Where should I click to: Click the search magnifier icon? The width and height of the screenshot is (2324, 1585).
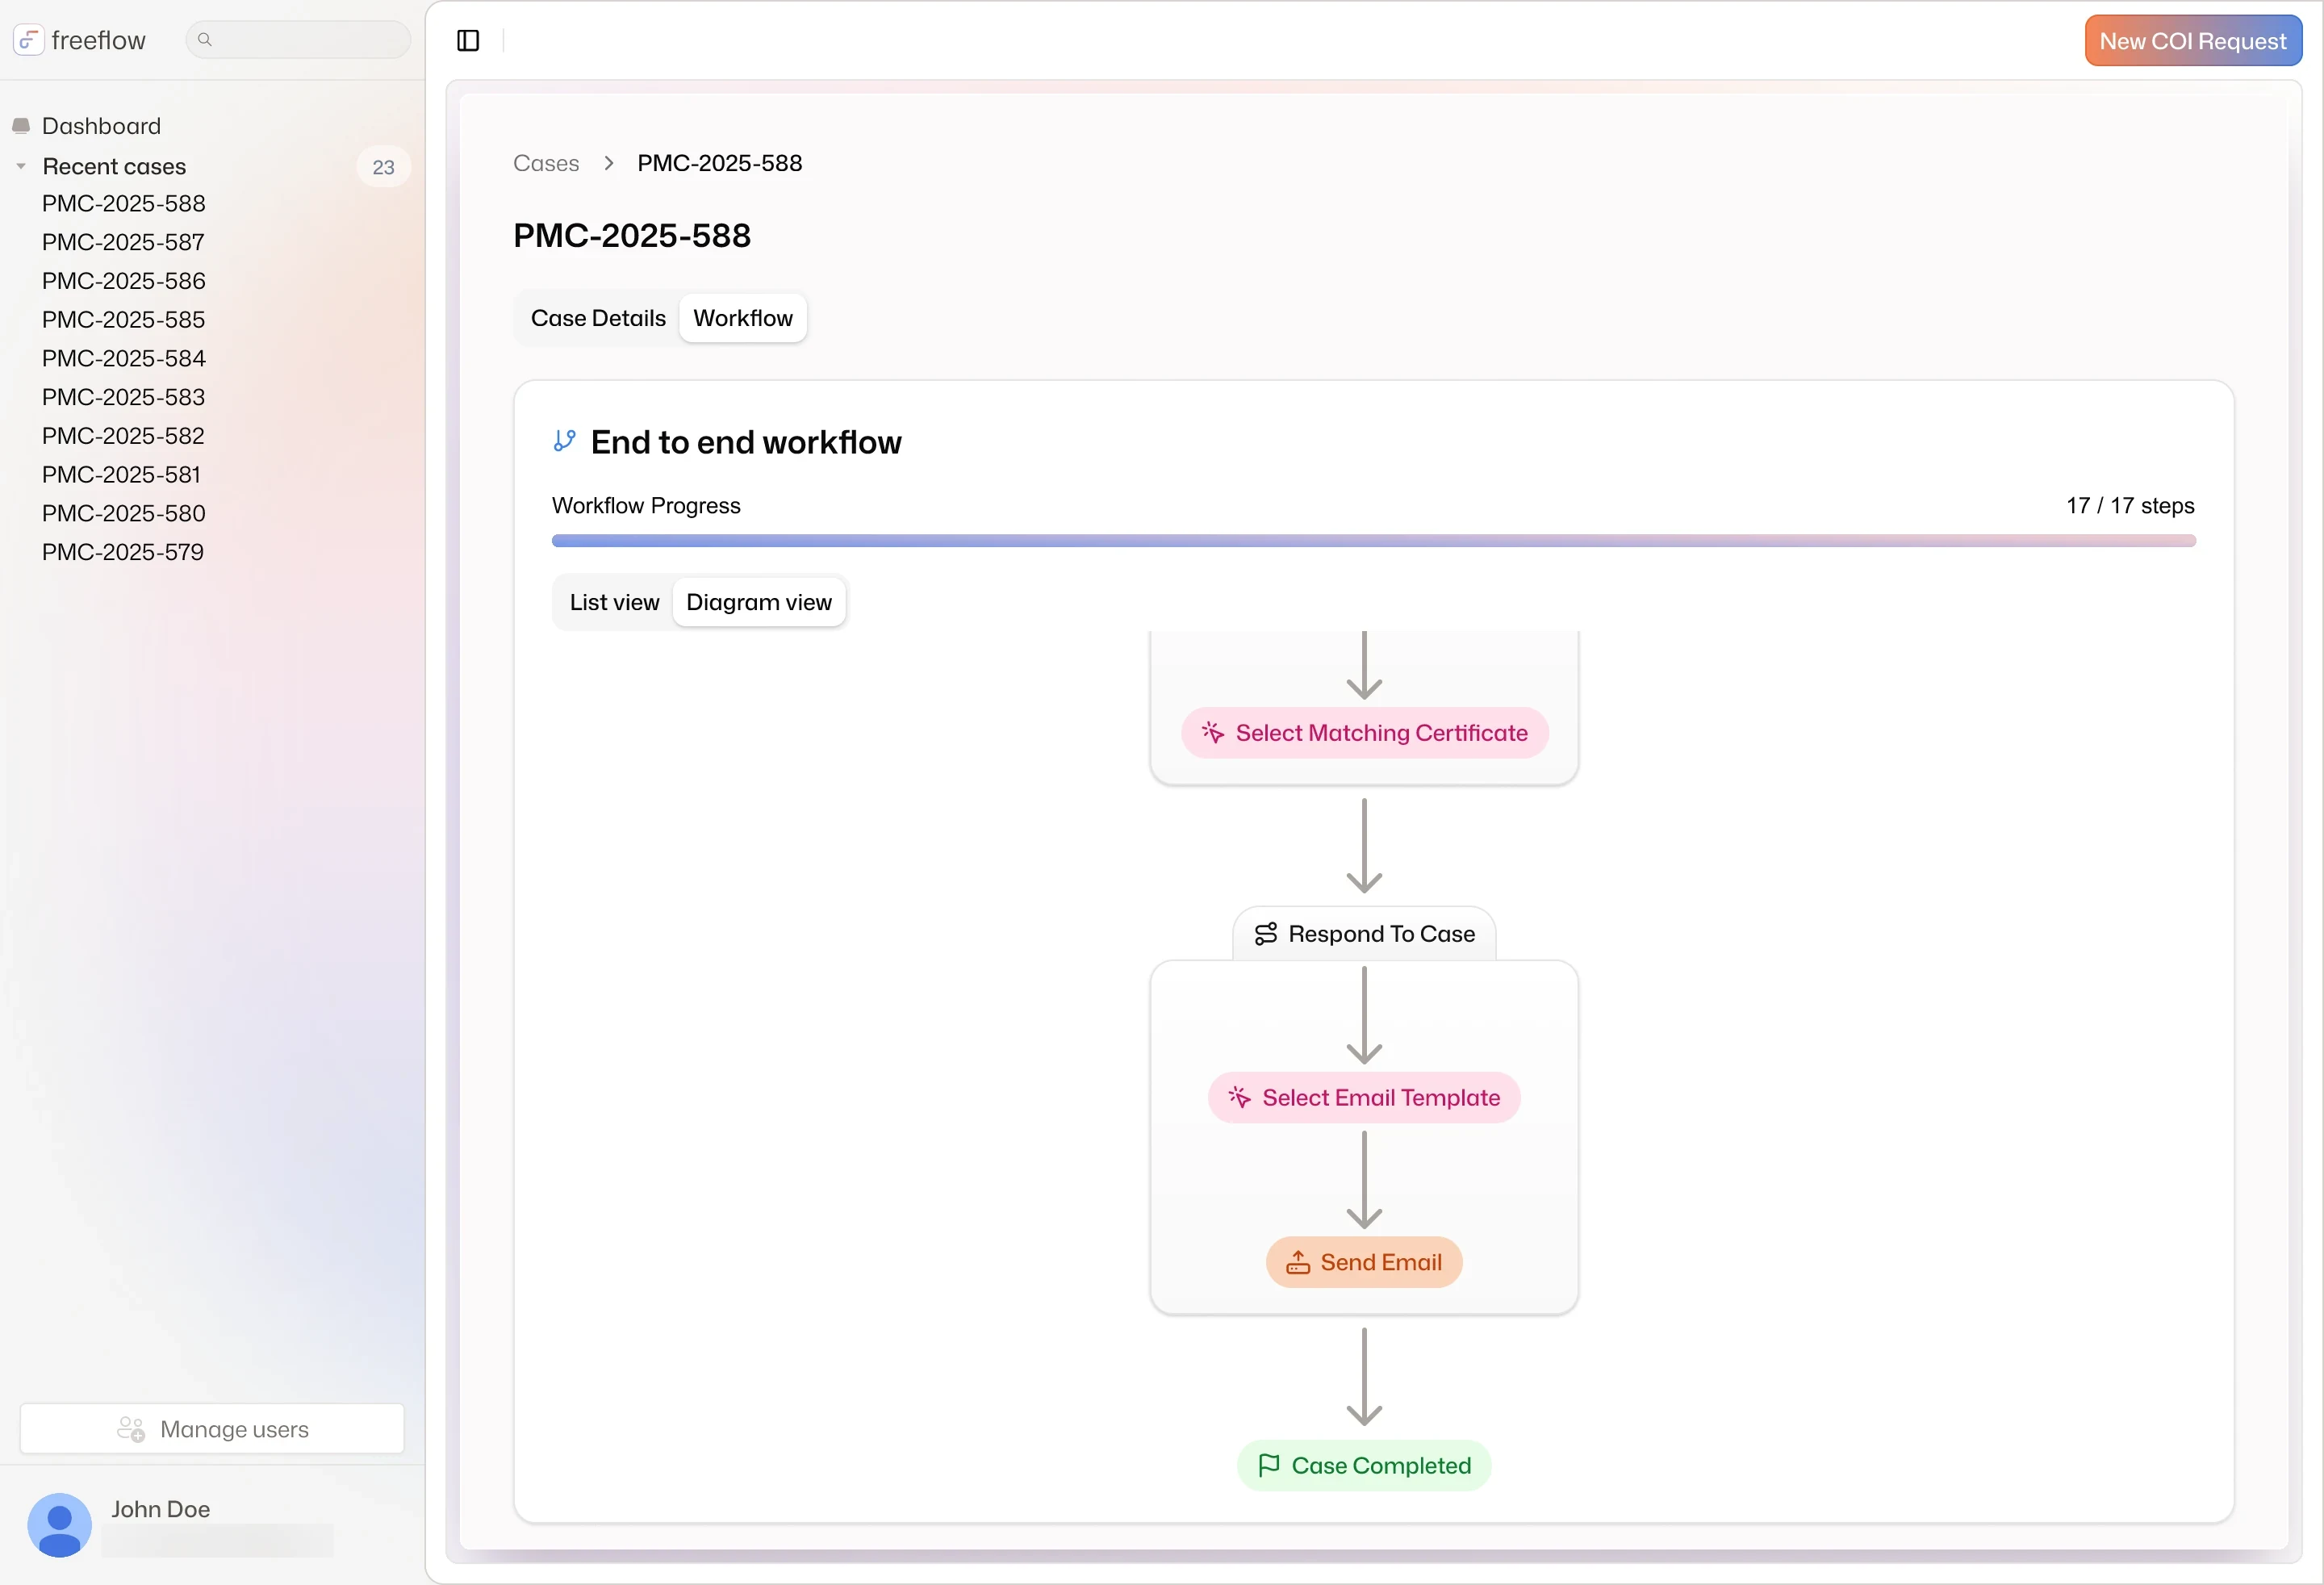click(205, 40)
